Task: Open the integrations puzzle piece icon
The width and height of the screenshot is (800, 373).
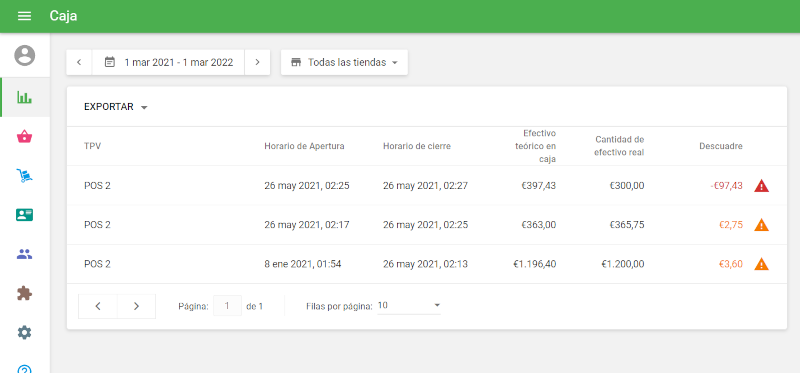Action: pyautogui.click(x=24, y=293)
